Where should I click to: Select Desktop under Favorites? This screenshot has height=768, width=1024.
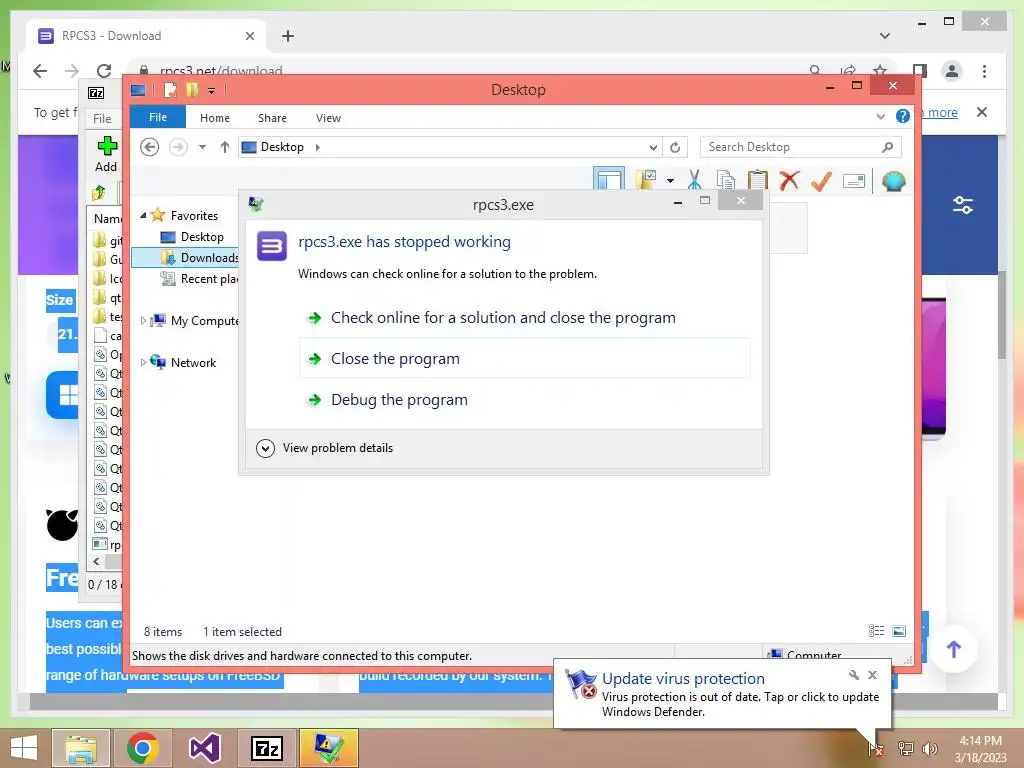coord(202,236)
